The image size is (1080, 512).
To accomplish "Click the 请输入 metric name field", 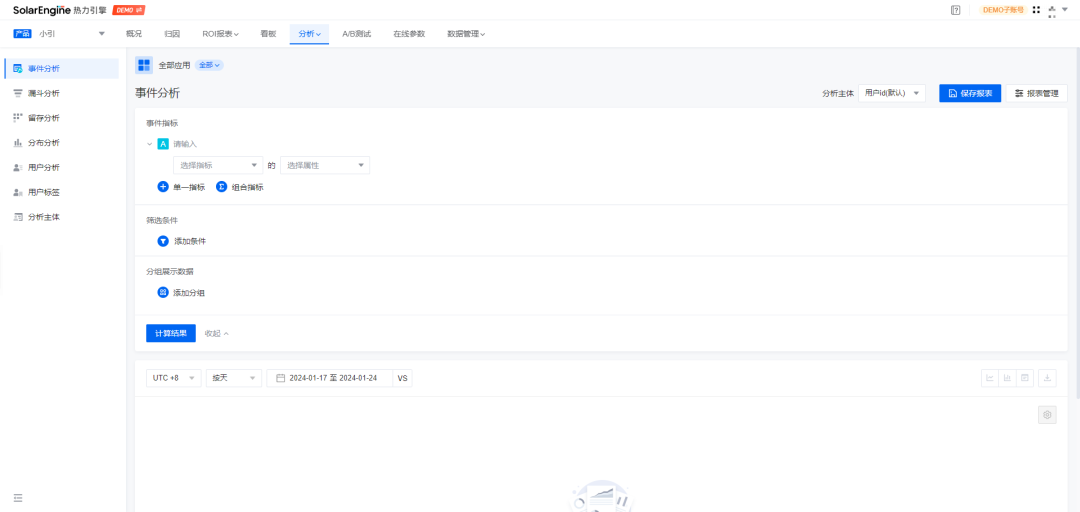I will tap(185, 144).
